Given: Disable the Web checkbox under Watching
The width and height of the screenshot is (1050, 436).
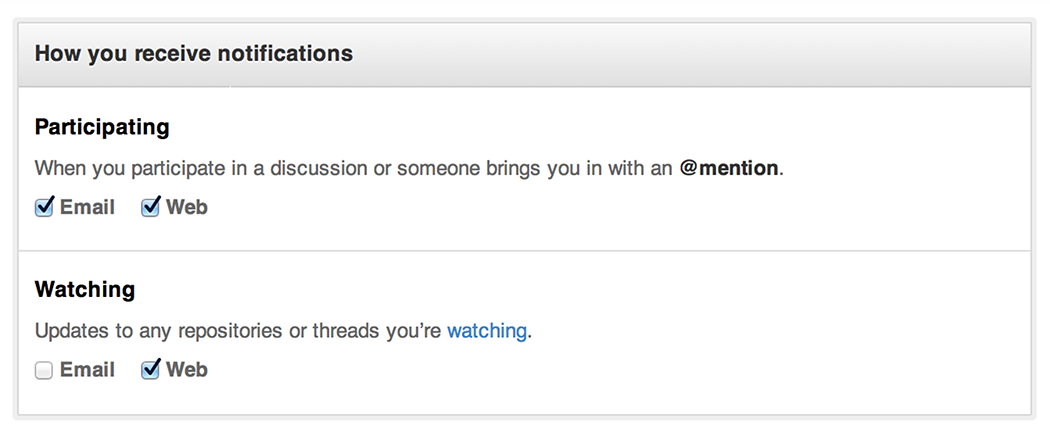Looking at the screenshot, I should click(150, 370).
